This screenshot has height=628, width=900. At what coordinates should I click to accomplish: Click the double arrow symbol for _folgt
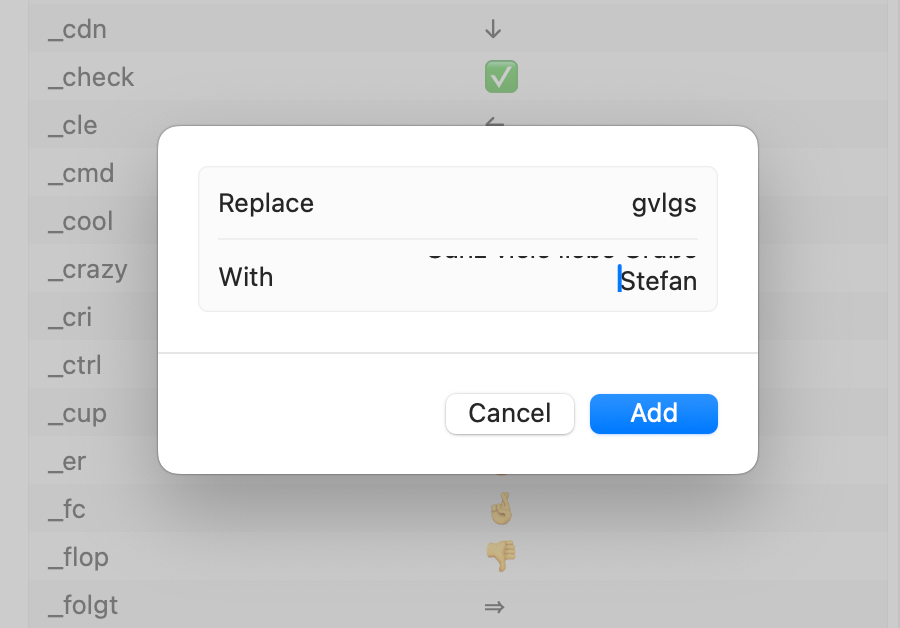(x=494, y=606)
